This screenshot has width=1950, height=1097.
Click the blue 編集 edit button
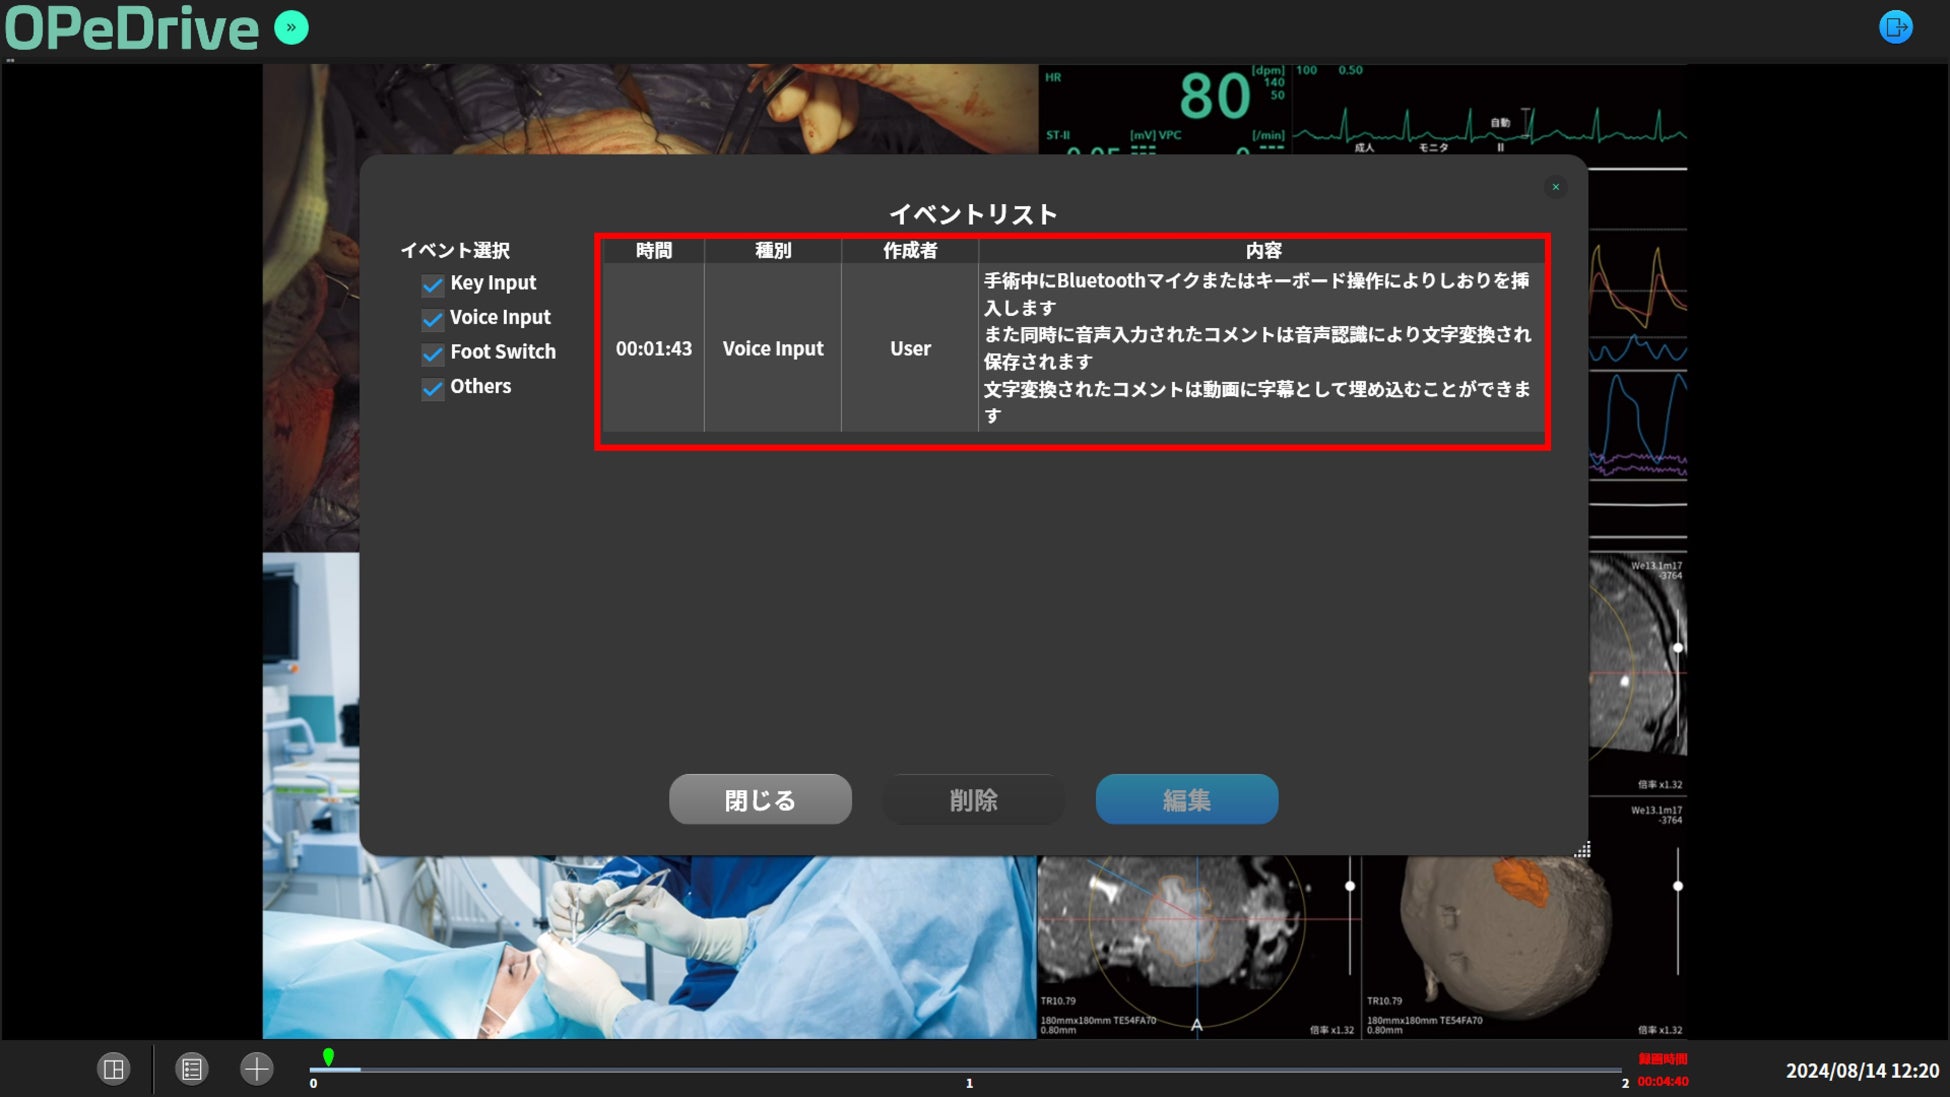[x=1186, y=800]
